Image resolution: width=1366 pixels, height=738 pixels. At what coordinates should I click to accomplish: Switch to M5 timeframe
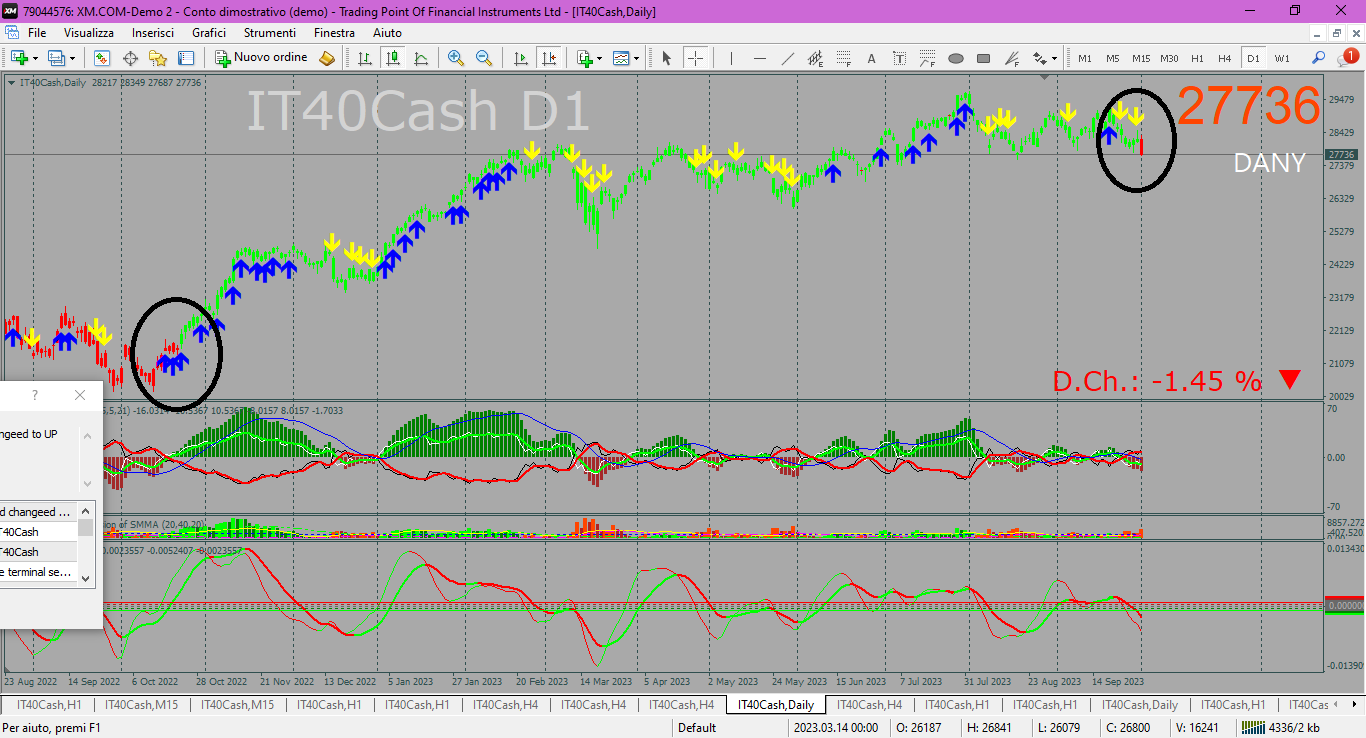(1112, 58)
